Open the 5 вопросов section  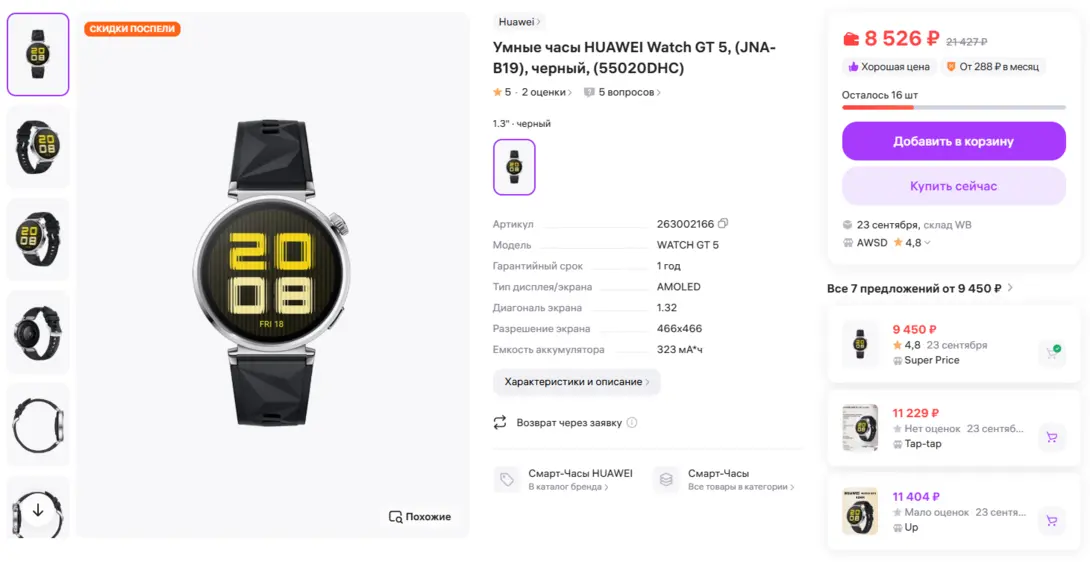click(x=623, y=92)
